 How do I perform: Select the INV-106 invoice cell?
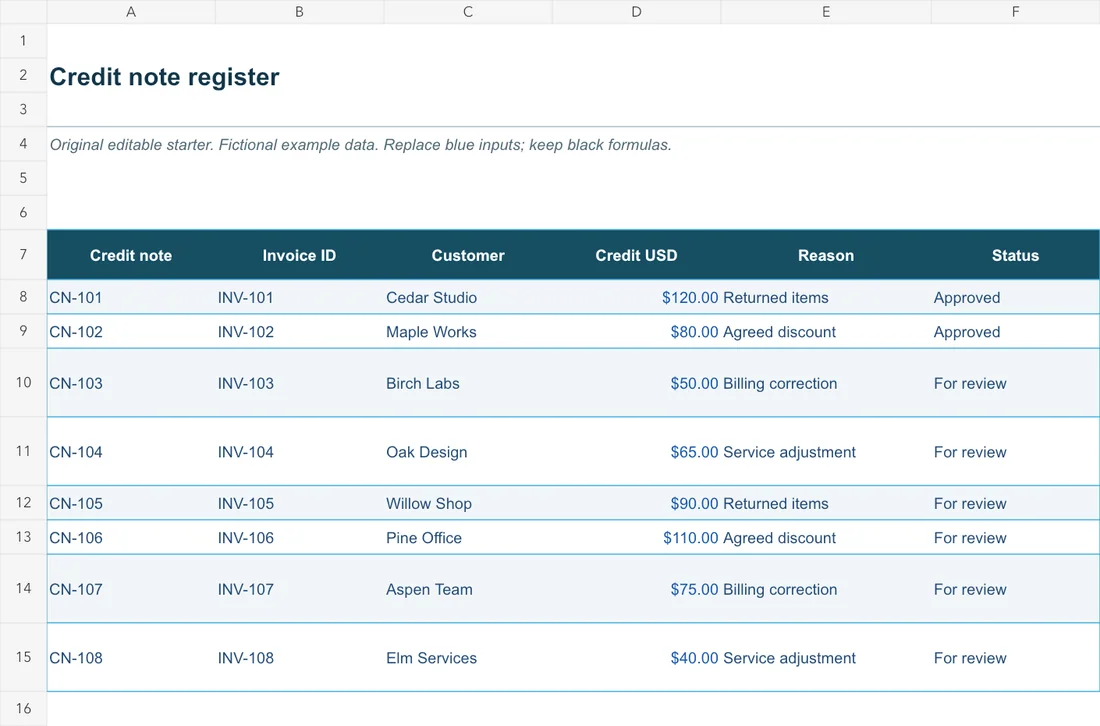click(300, 538)
